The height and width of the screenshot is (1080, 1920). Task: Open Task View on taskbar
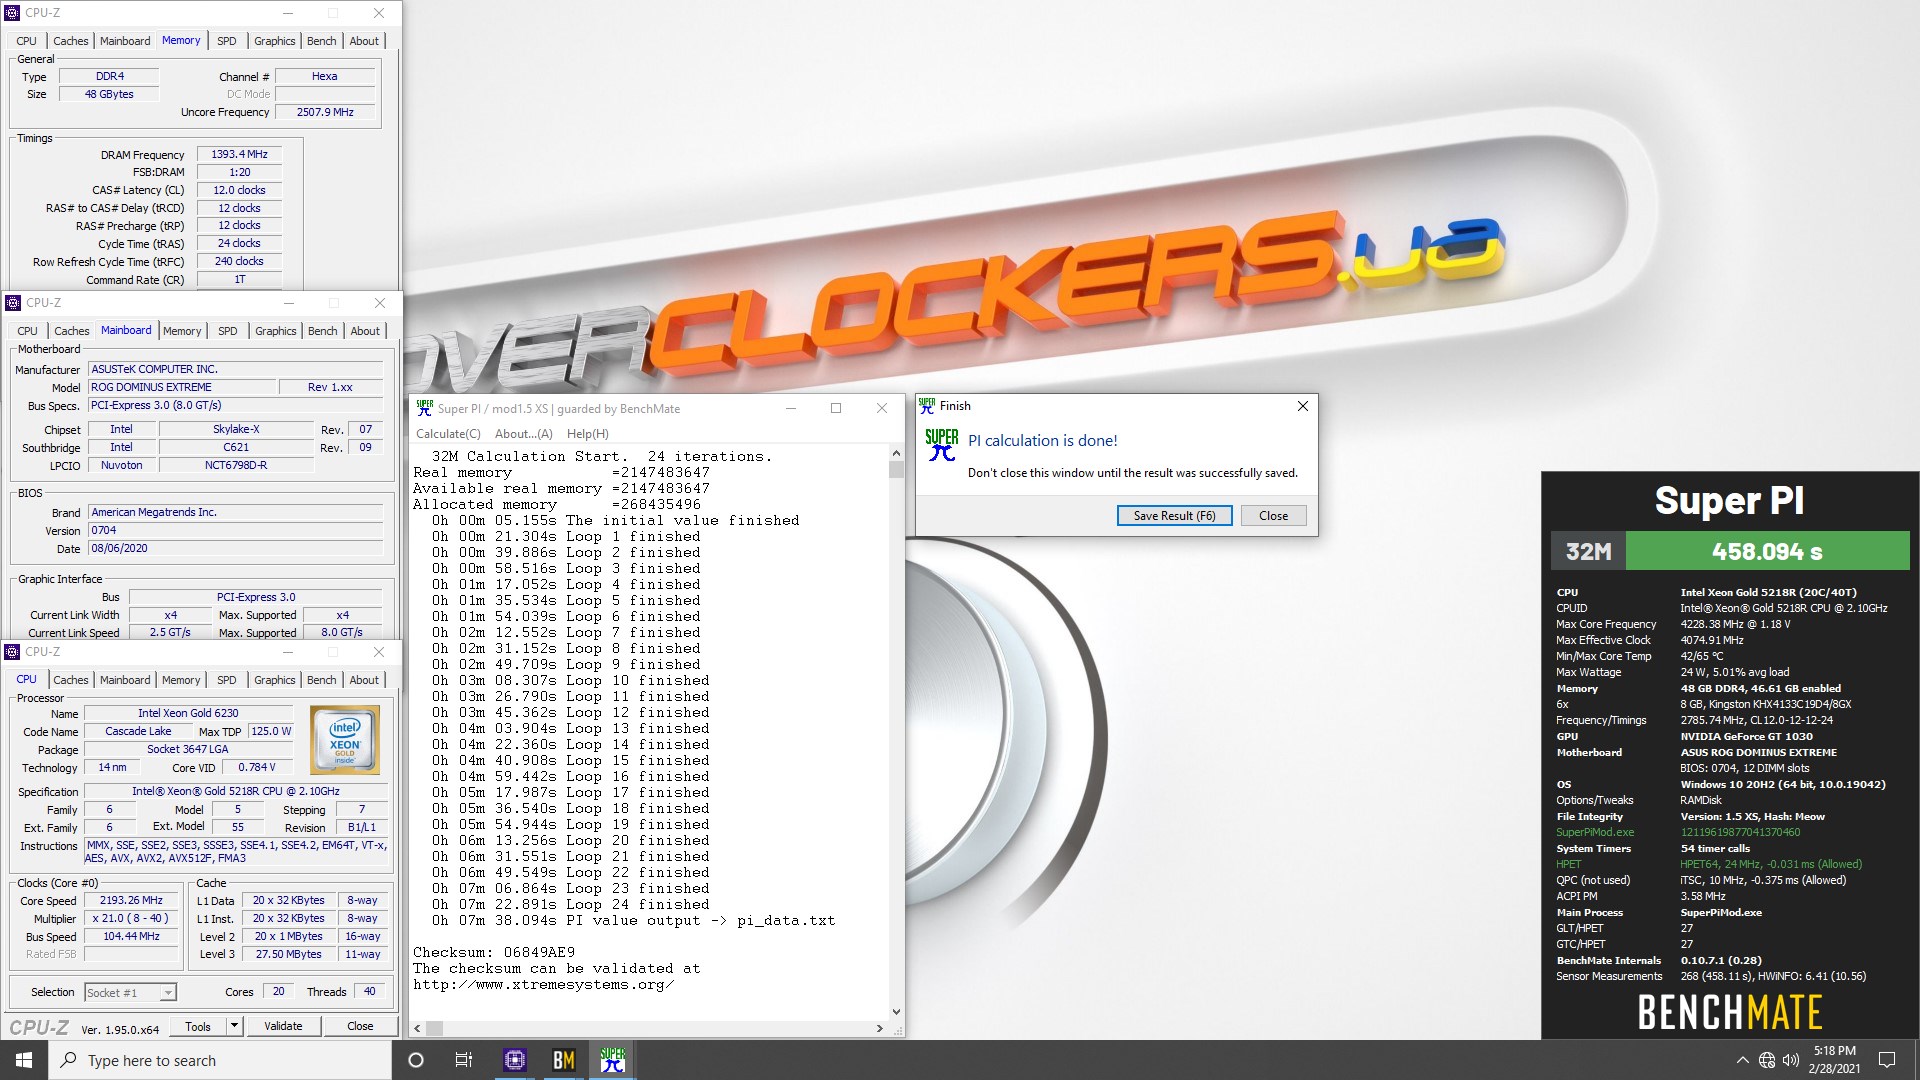tap(464, 1060)
